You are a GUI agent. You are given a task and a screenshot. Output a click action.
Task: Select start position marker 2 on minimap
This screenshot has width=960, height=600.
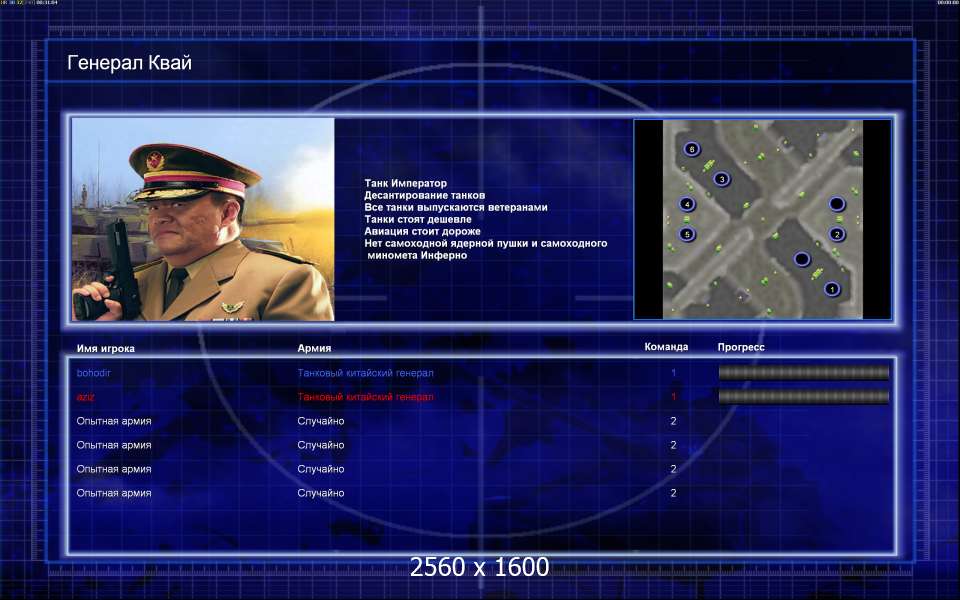[x=837, y=234]
